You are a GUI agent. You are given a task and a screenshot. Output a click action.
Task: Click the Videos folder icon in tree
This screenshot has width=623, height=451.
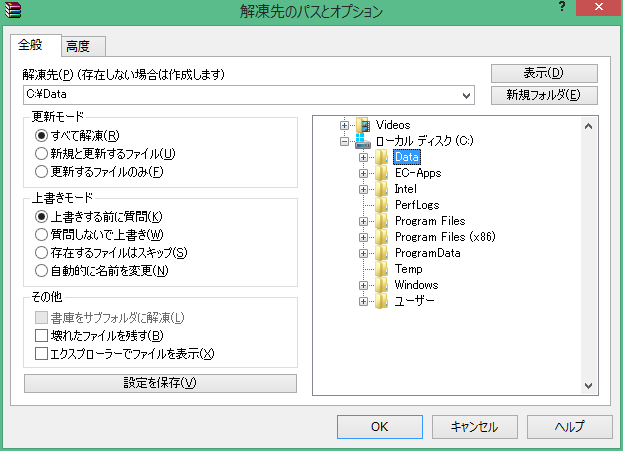363,125
